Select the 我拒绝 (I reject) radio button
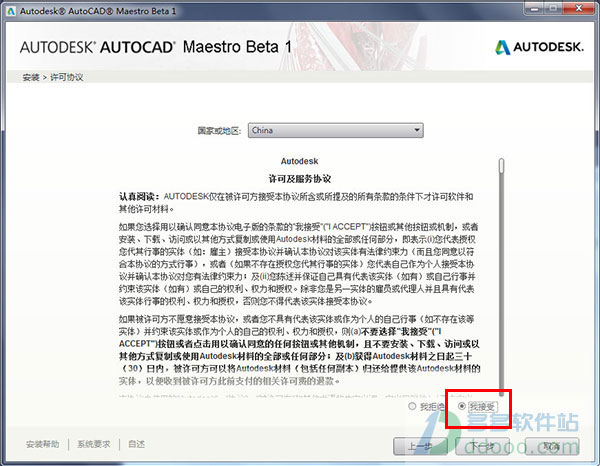Image resolution: width=600 pixels, height=466 pixels. coord(412,406)
